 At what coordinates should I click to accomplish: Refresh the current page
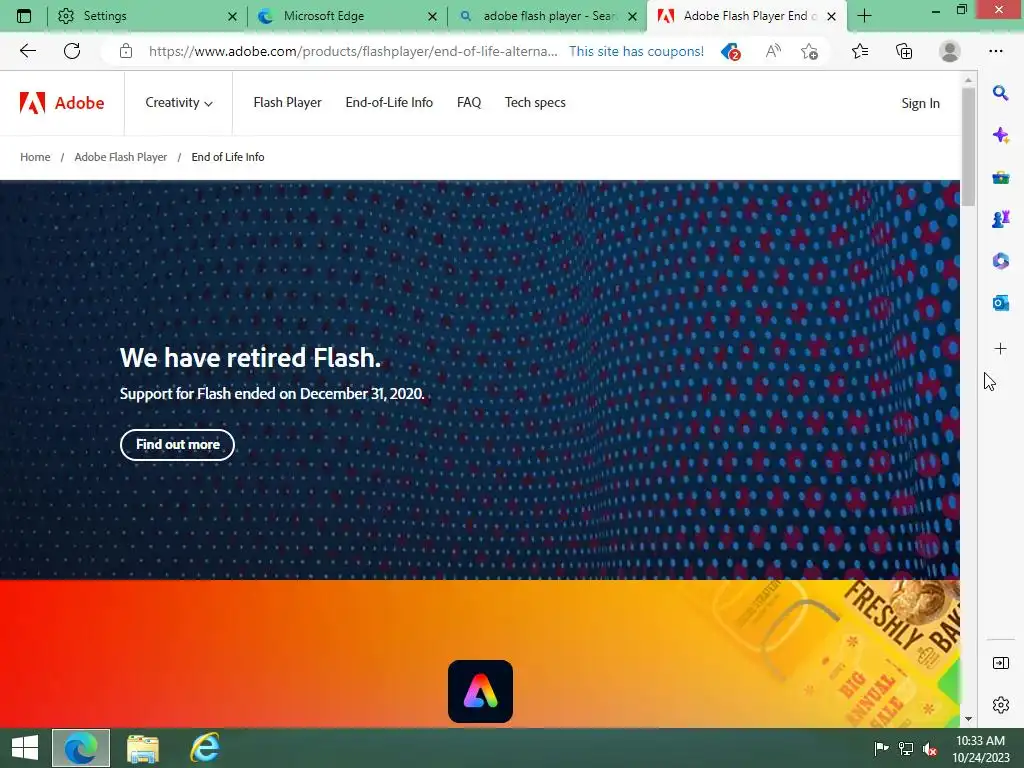tap(72, 51)
